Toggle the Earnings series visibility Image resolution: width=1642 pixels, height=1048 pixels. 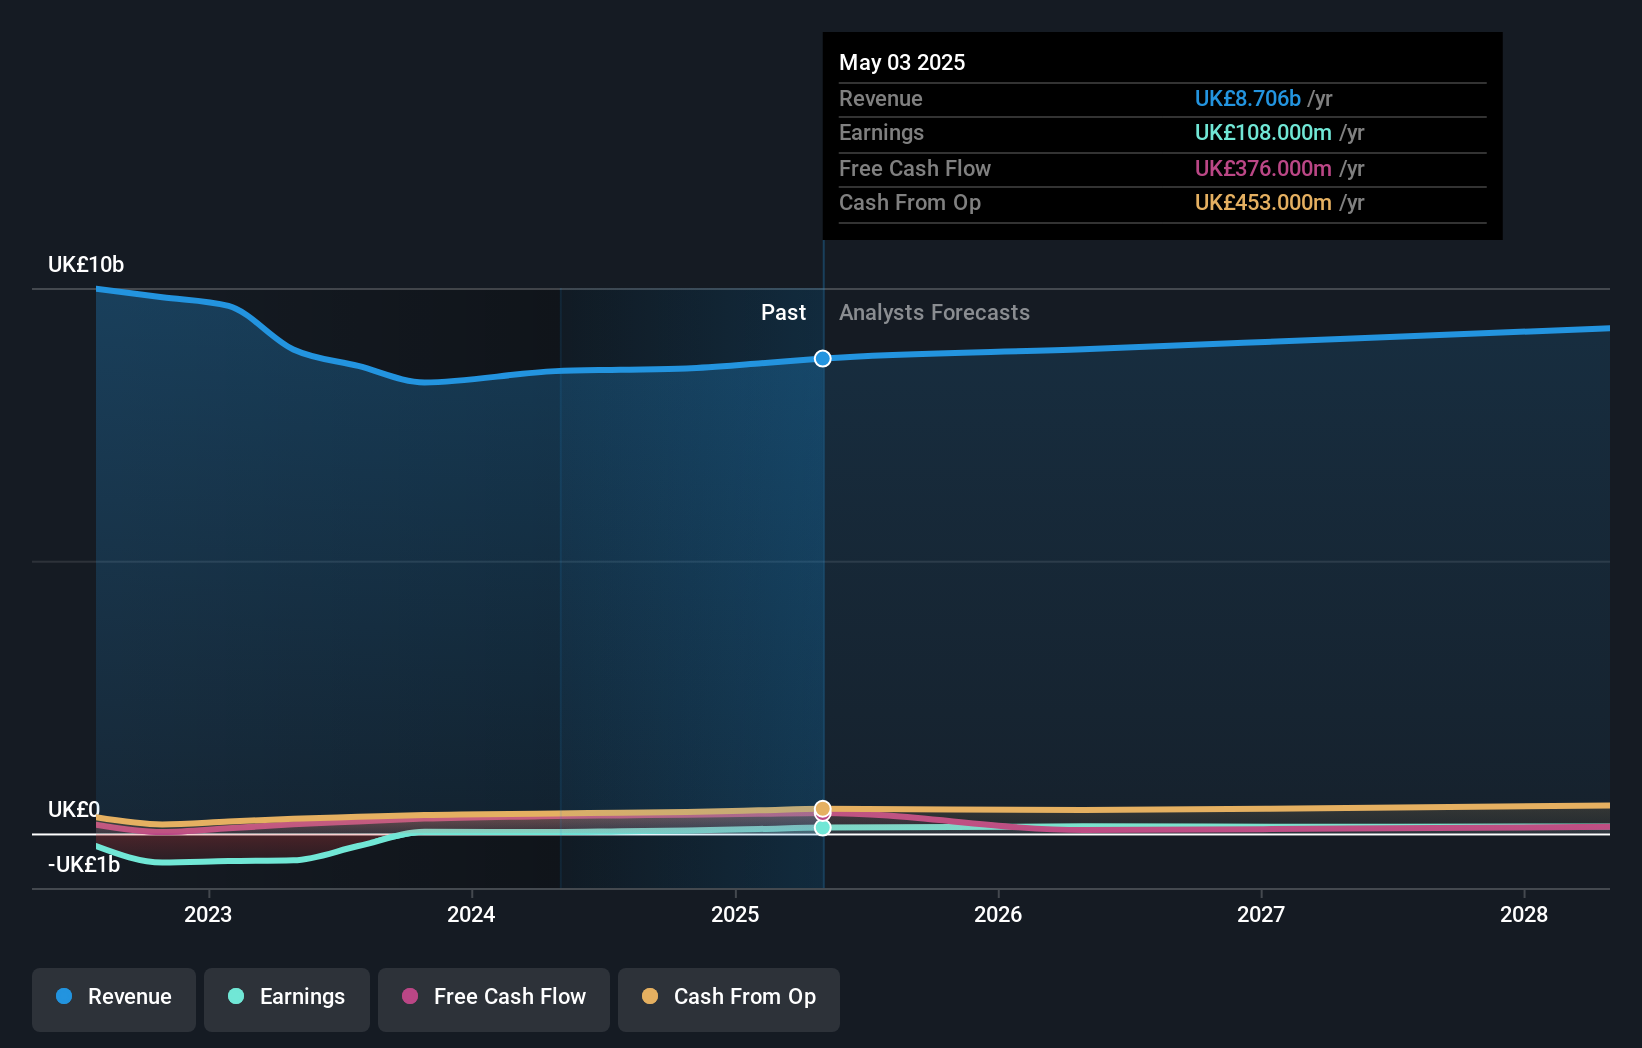(287, 998)
